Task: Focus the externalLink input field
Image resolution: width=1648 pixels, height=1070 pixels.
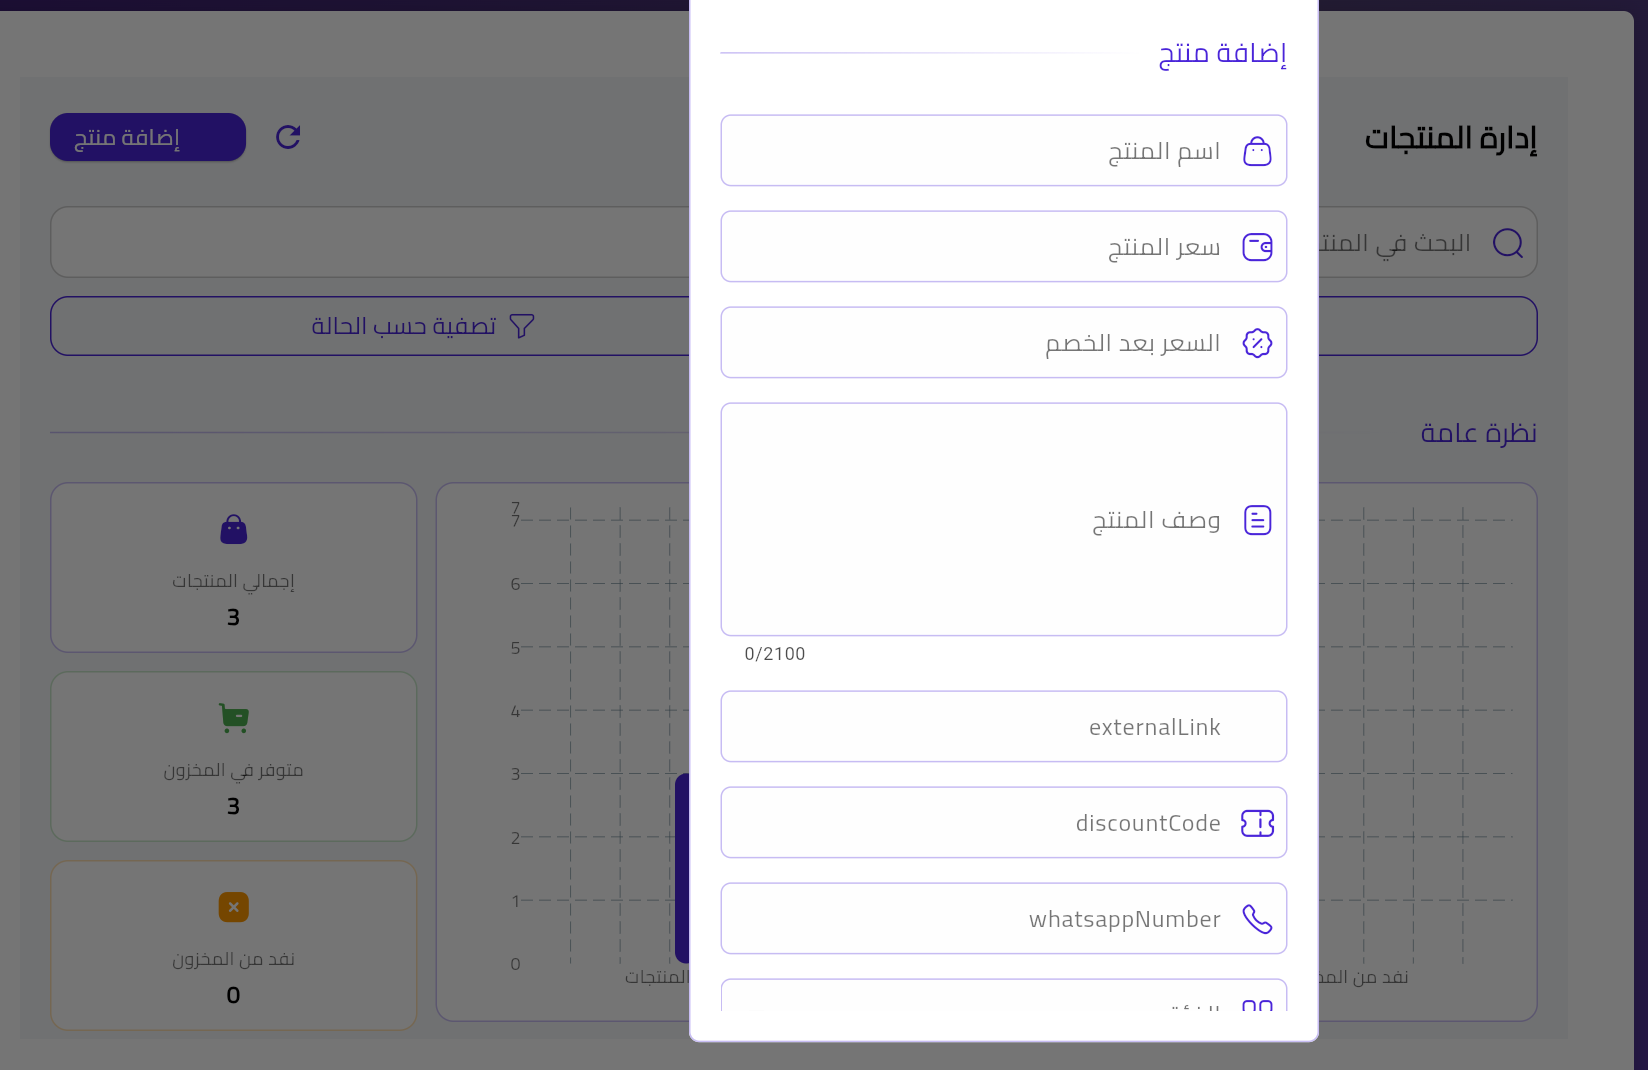Action: pos(1003,726)
